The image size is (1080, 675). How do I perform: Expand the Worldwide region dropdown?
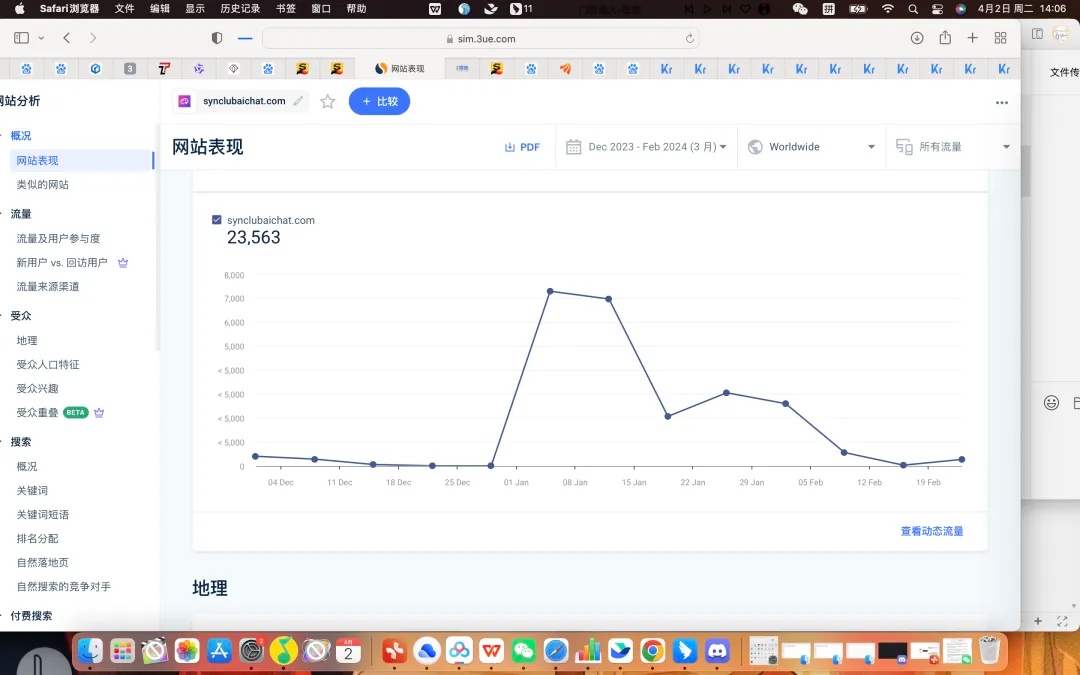pyautogui.click(x=811, y=147)
